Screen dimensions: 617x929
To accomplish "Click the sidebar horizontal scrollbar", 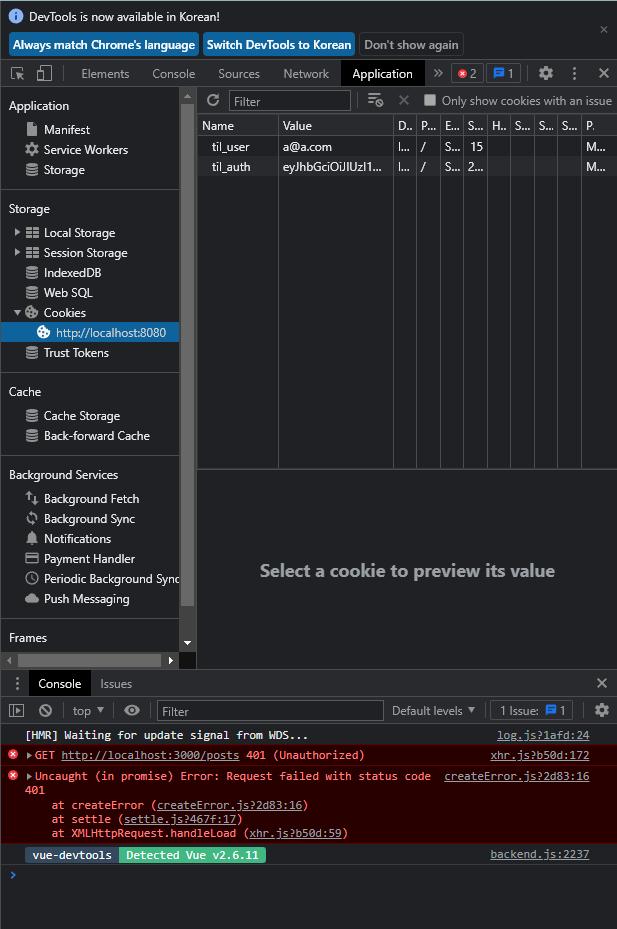I will pos(89,660).
